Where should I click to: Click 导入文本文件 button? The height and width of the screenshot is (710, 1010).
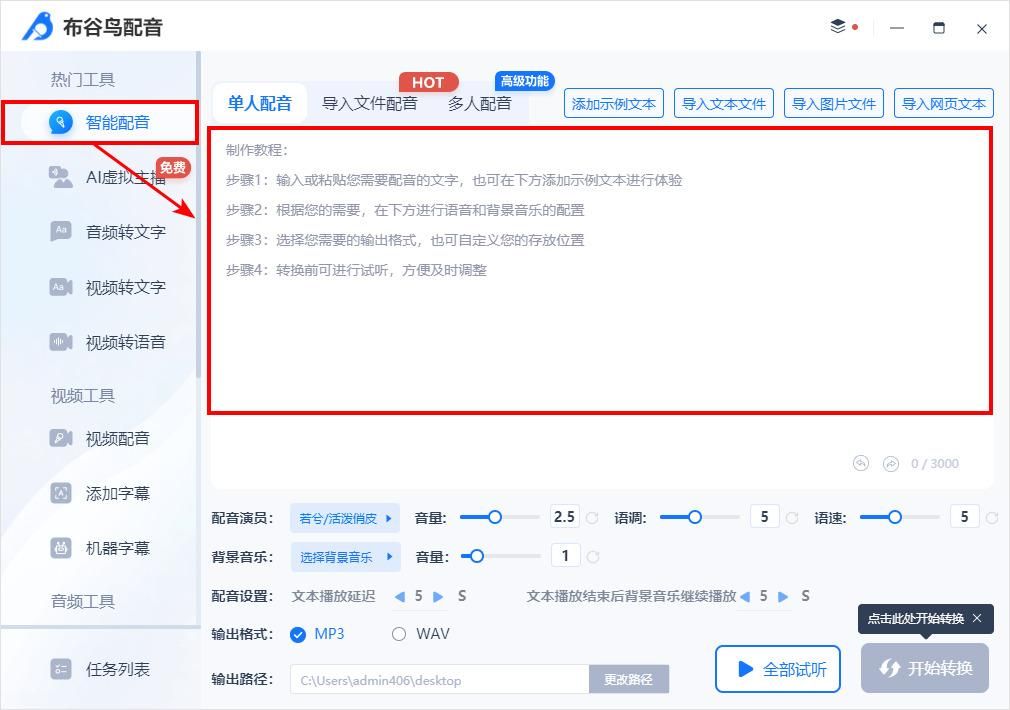coord(724,104)
